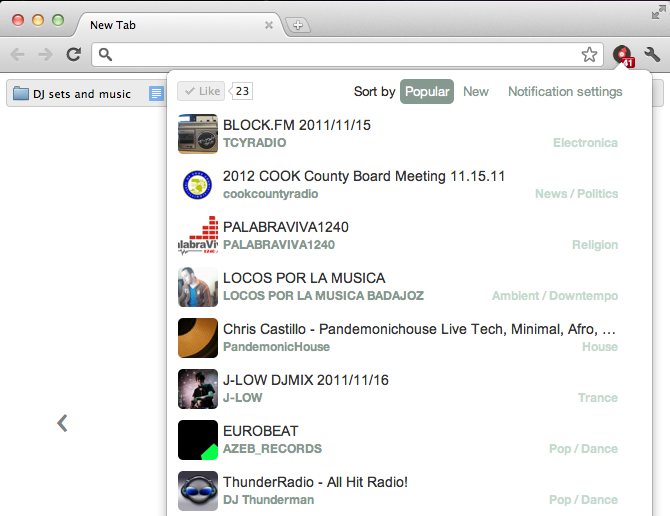Sort broadcasts by New
670x516 pixels.
476,91
